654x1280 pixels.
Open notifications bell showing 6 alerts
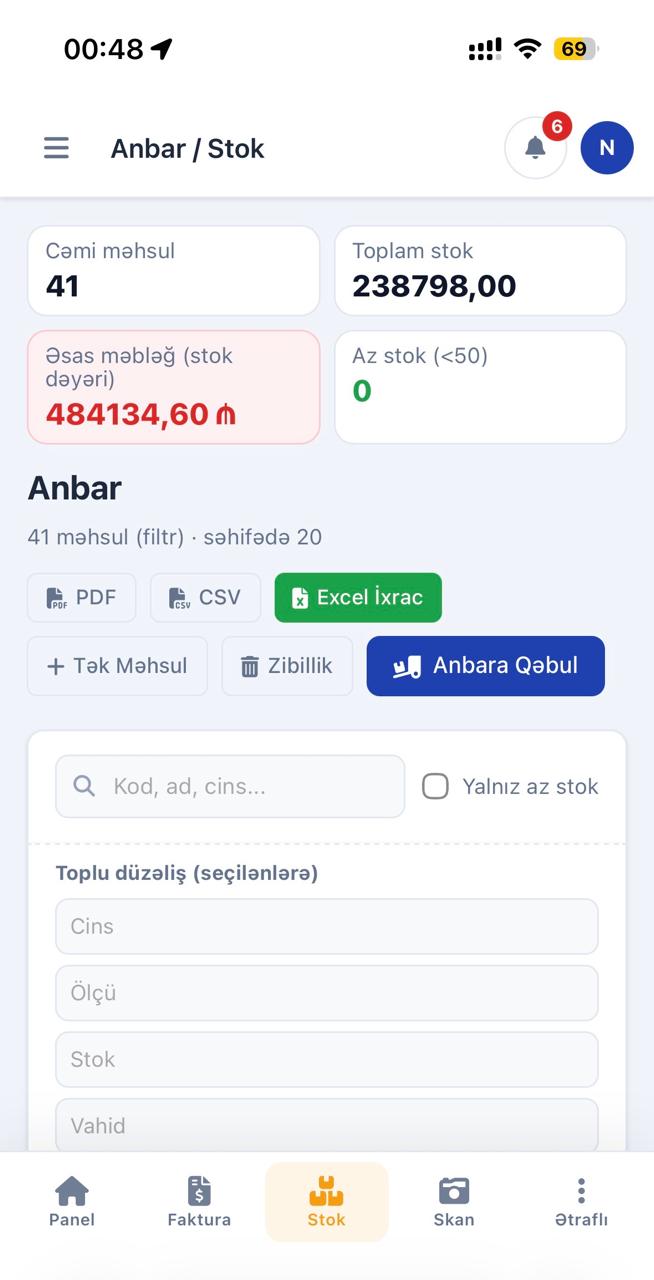[x=535, y=147]
